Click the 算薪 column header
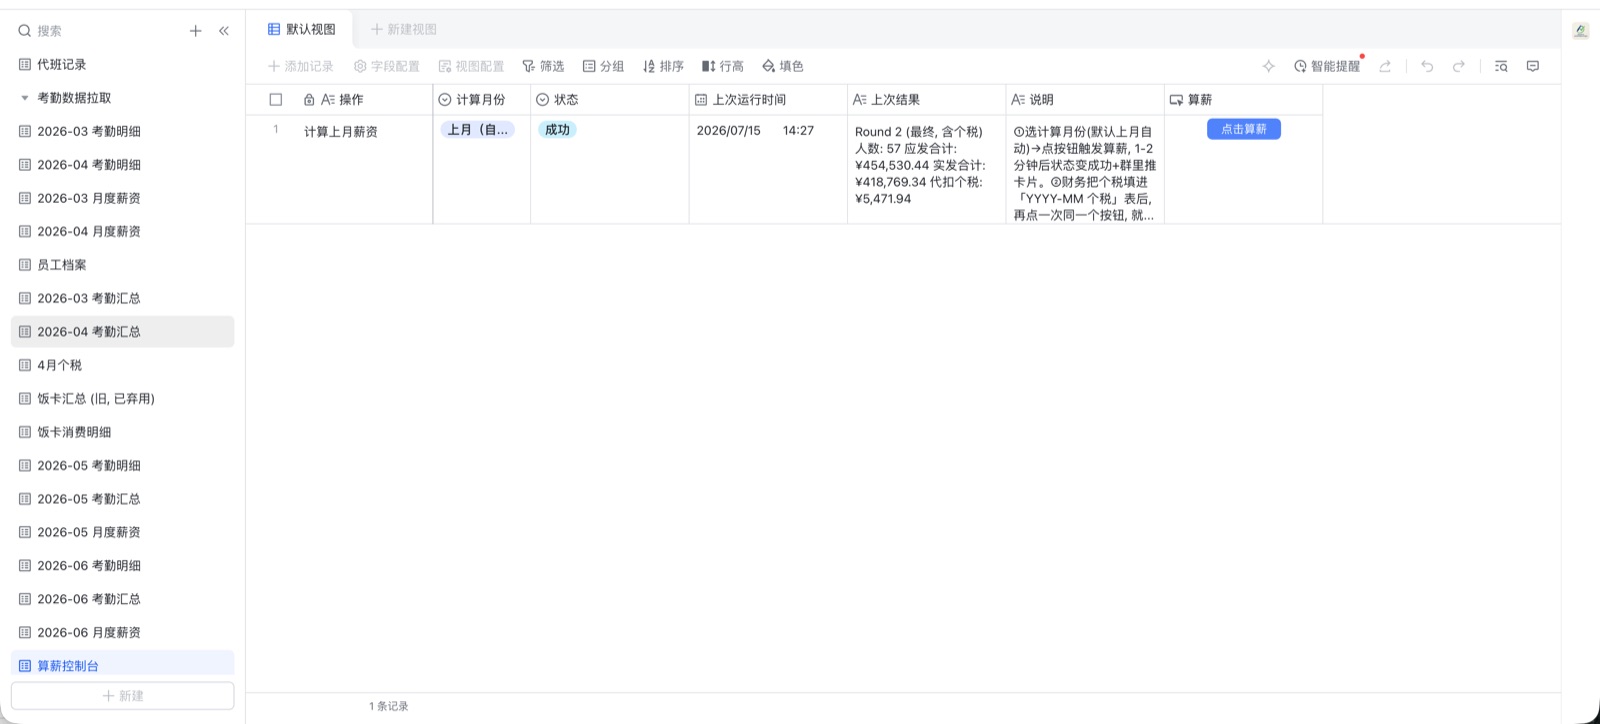The height and width of the screenshot is (724, 1600). (x=1243, y=100)
